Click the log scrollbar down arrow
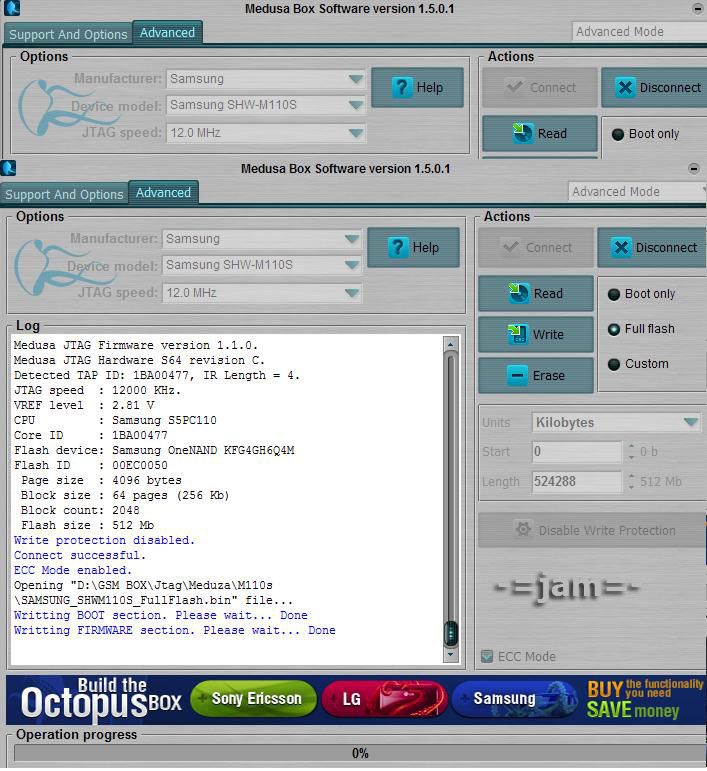Screen dimensions: 707x771 (x=450, y=655)
